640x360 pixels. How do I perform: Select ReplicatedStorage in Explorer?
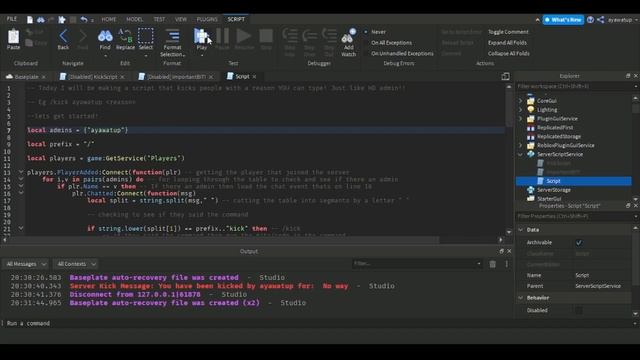click(559, 137)
